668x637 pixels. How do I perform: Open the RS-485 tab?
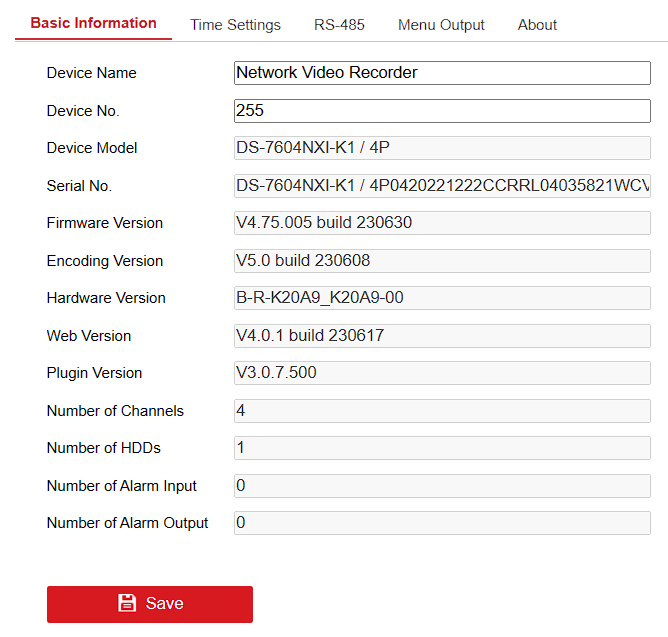(x=339, y=25)
